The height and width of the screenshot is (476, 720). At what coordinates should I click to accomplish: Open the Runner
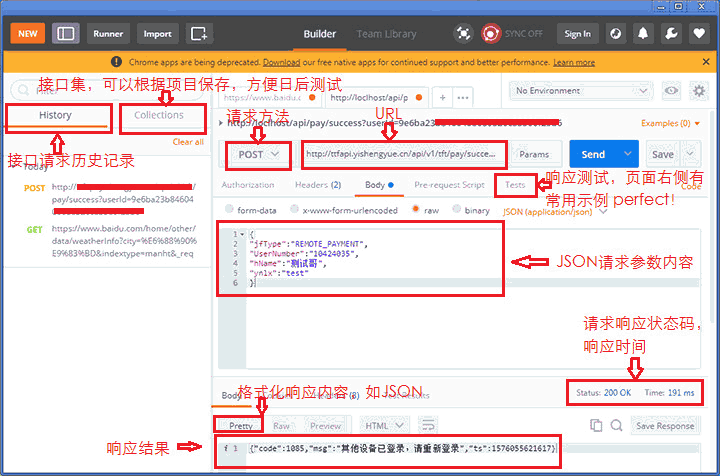108,34
